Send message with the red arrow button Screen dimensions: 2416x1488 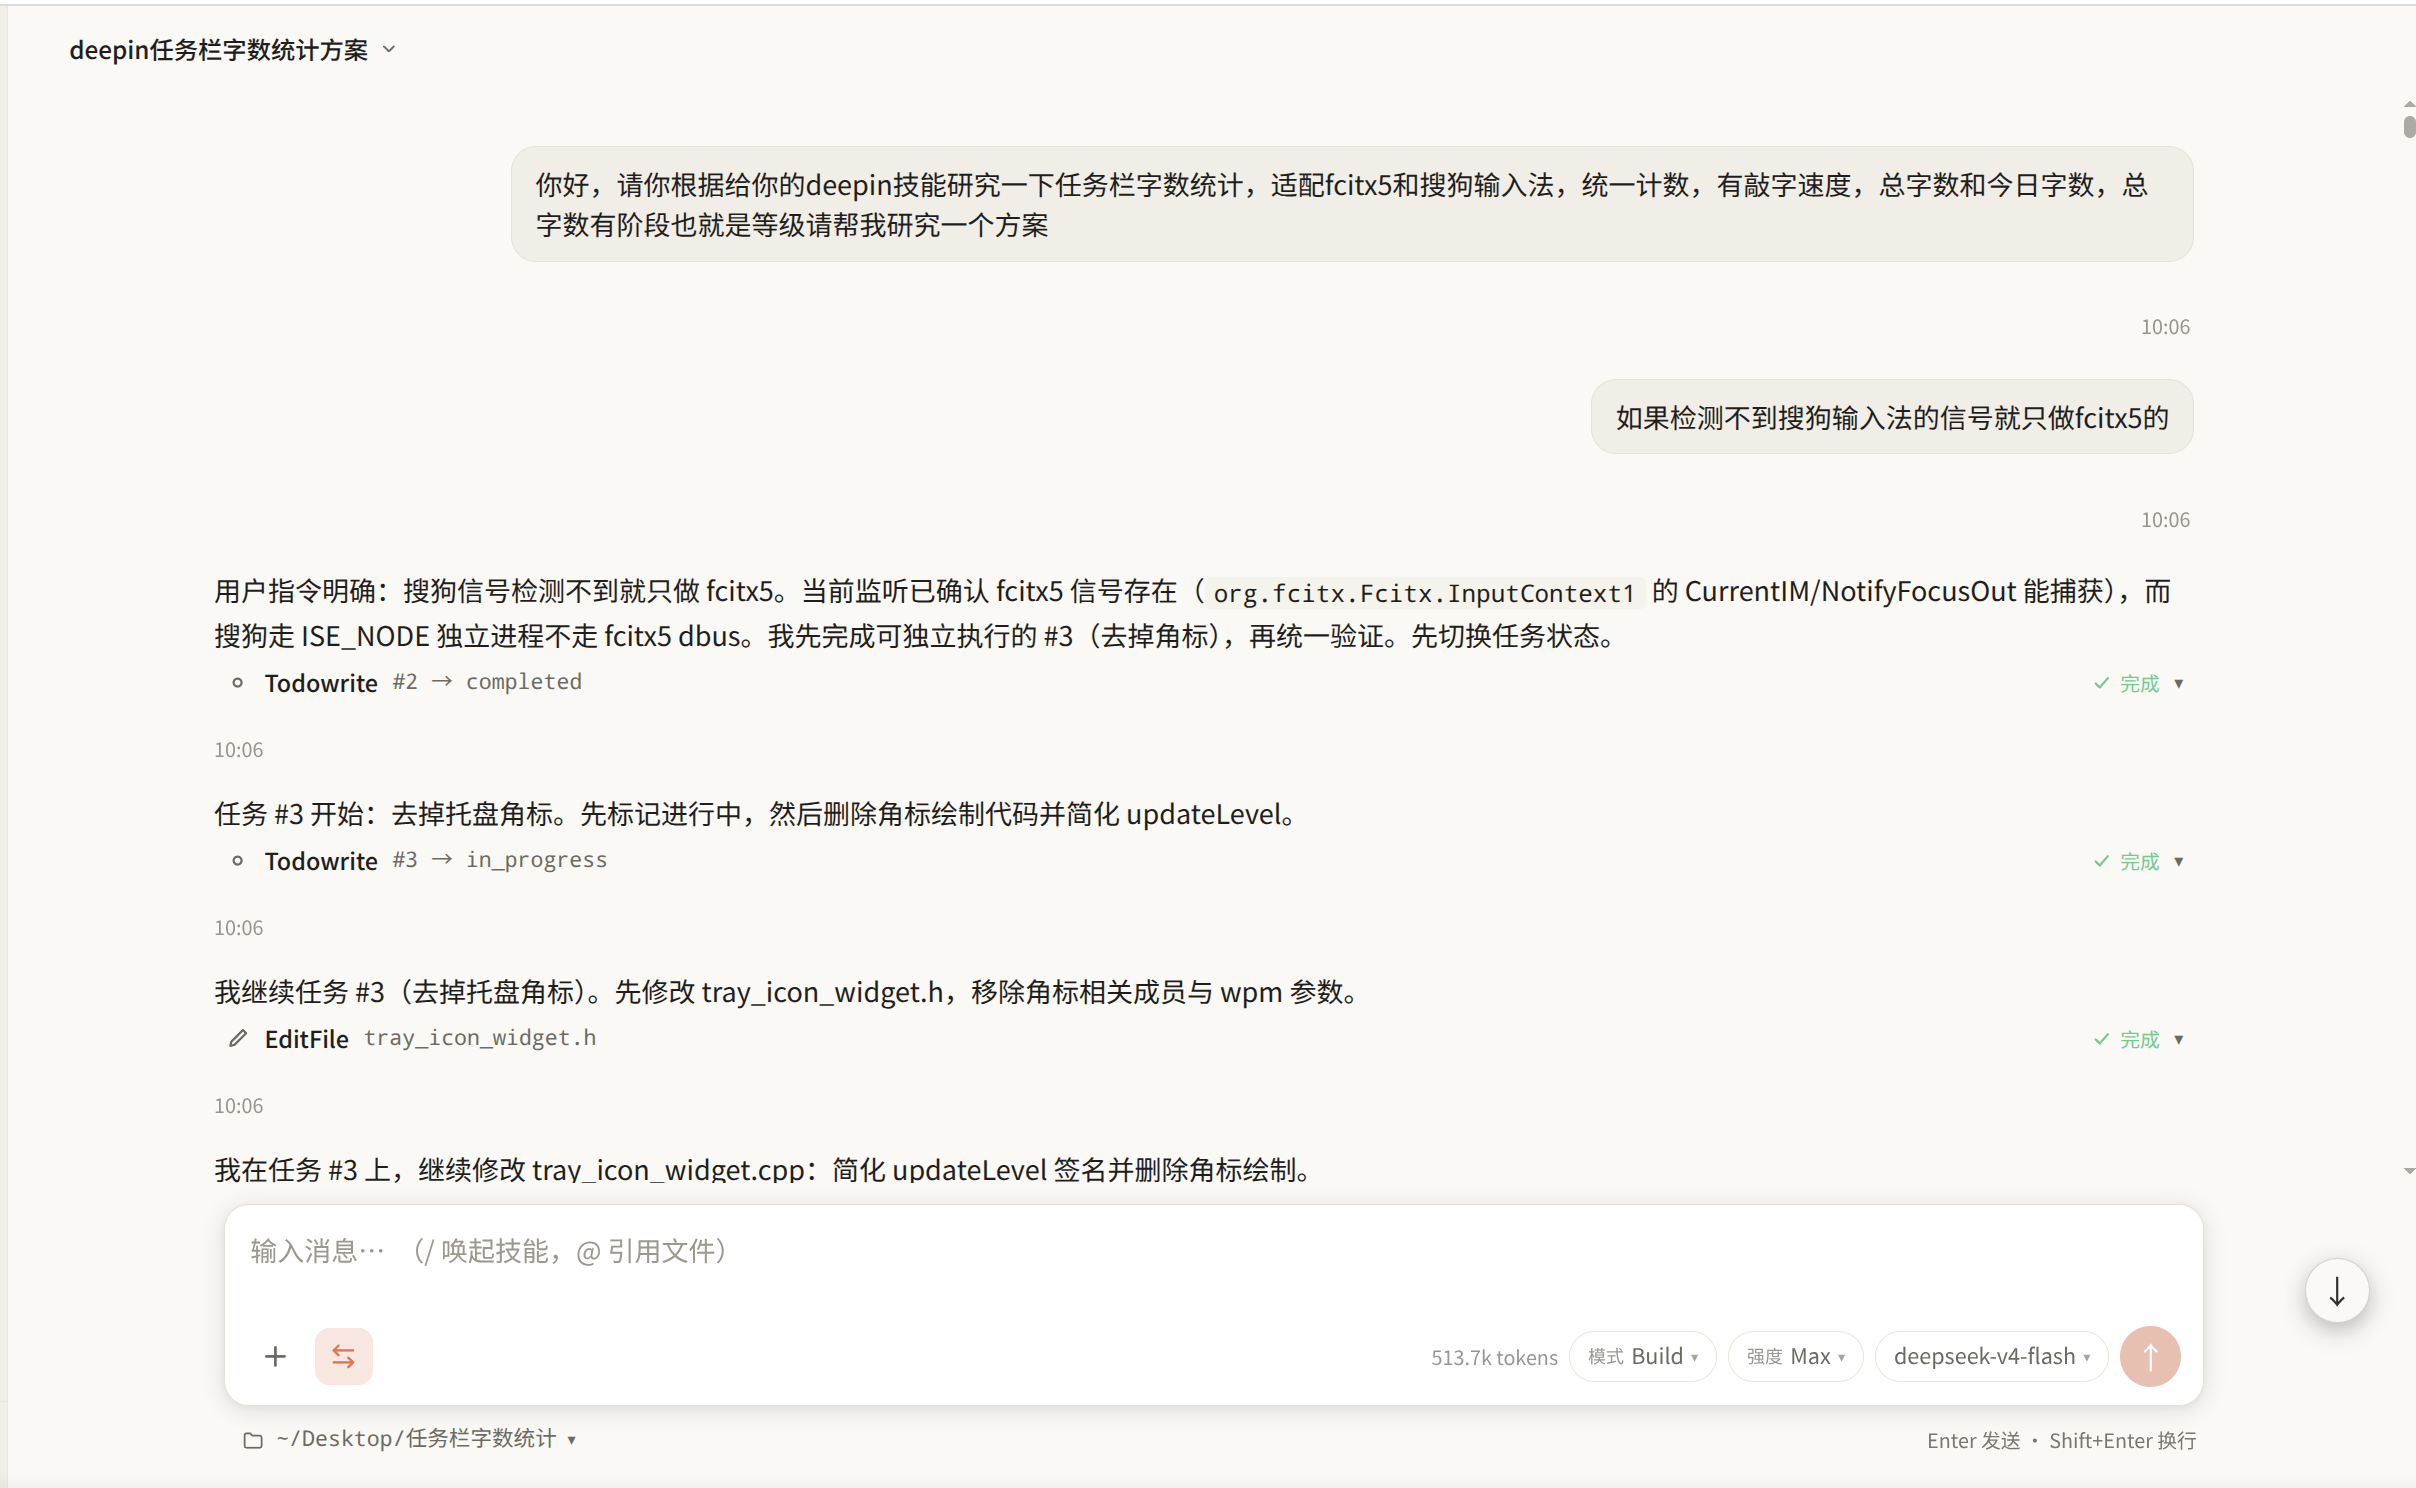2150,1356
